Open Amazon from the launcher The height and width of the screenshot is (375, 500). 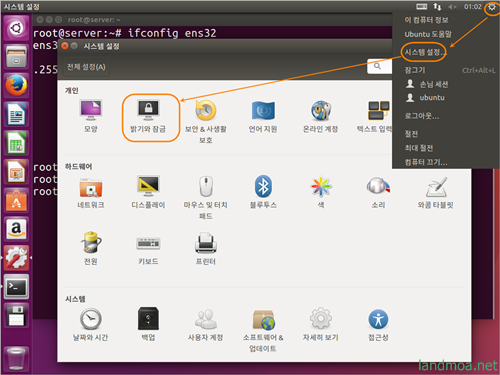tap(16, 229)
